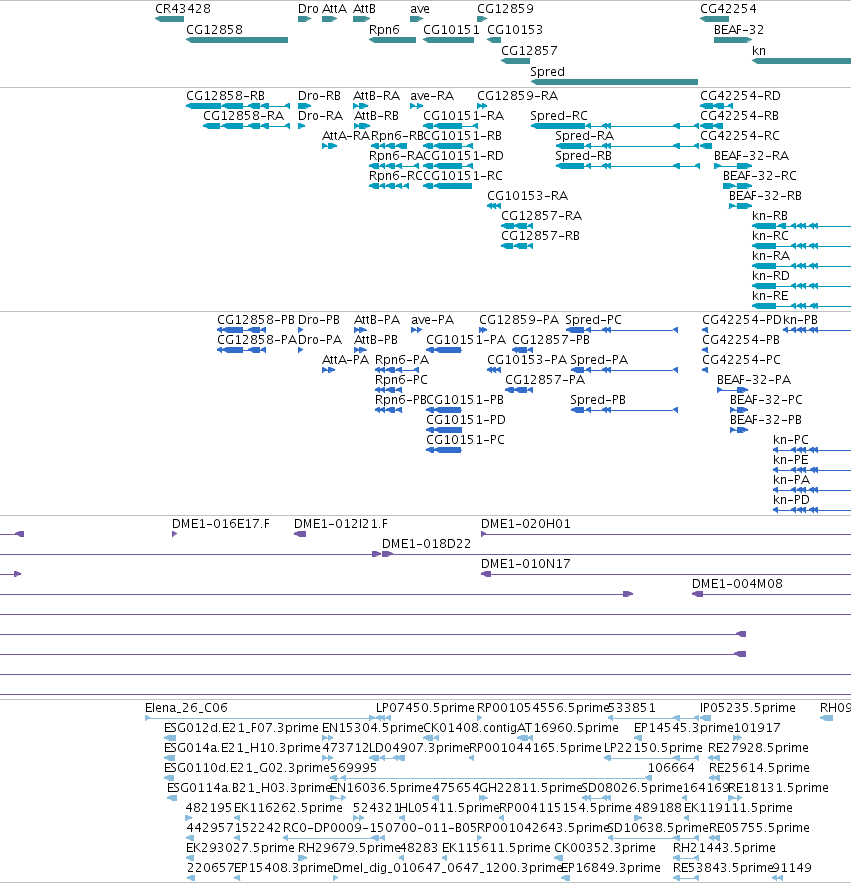
Task: Select the BEAF-32-RA transcript label
Action: (751, 156)
